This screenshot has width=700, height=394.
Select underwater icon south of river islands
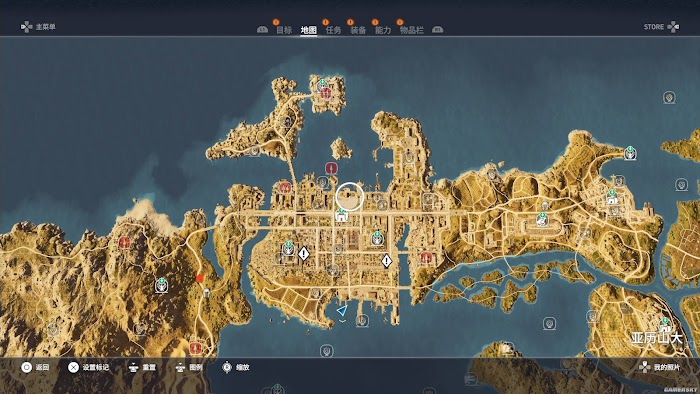[x=549, y=323]
